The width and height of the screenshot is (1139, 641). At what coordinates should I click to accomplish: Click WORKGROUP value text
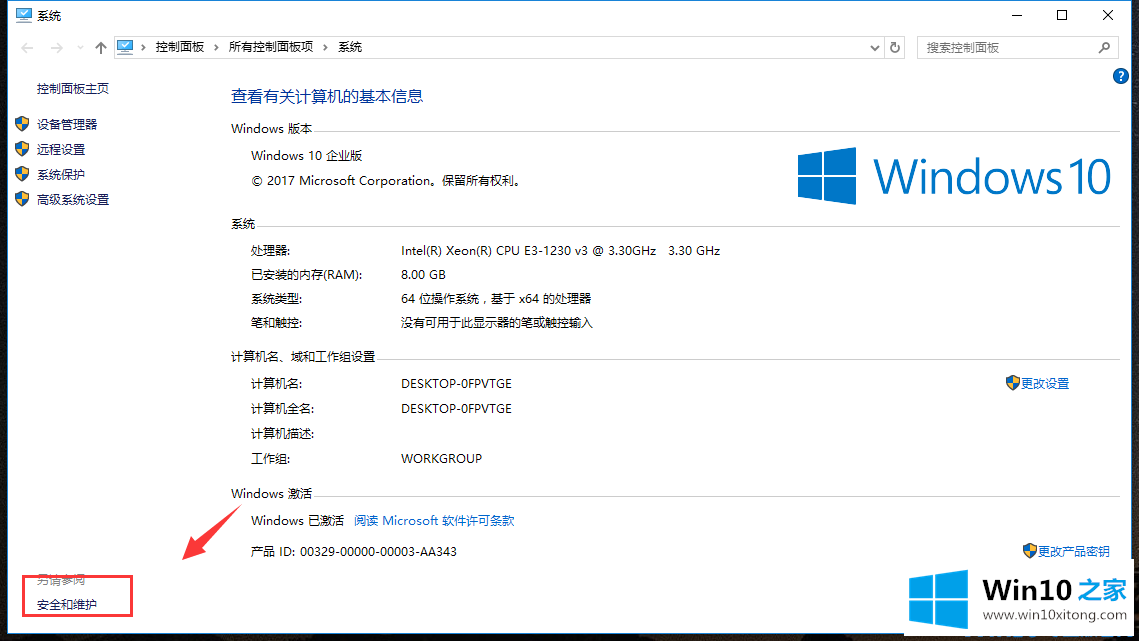coord(441,459)
